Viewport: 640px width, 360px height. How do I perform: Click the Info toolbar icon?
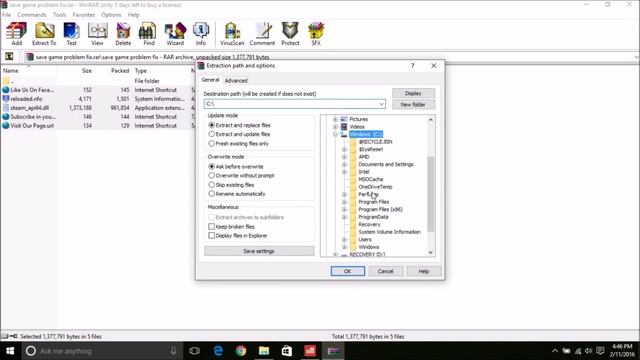tap(200, 33)
